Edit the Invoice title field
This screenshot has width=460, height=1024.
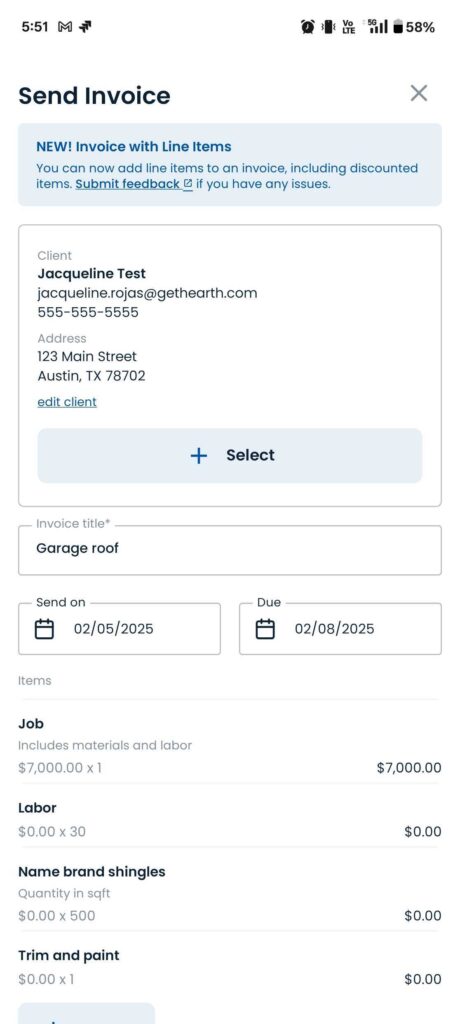[229, 550]
